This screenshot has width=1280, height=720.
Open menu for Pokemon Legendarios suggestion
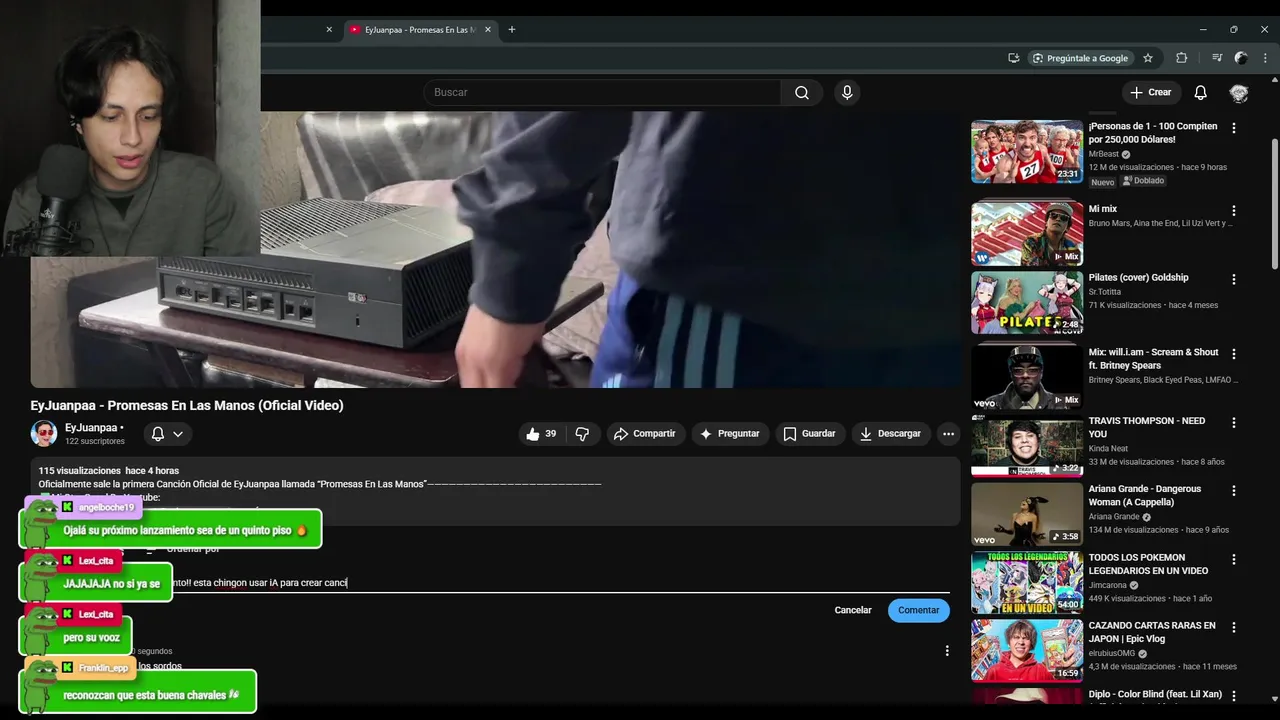[1233, 560]
